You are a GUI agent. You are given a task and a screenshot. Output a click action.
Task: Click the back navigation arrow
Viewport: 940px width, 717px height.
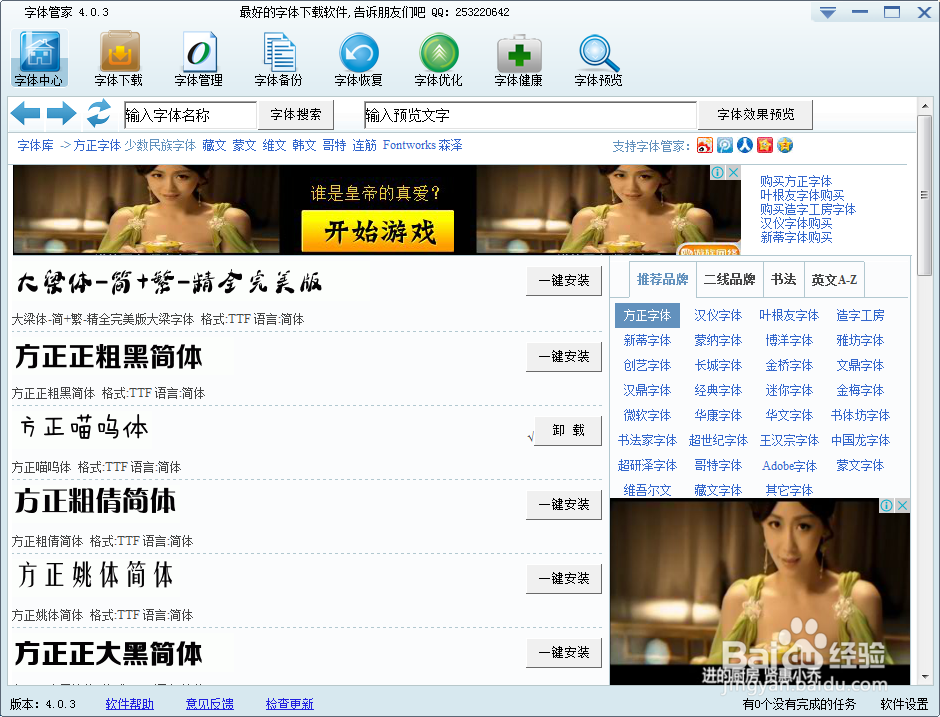point(25,113)
